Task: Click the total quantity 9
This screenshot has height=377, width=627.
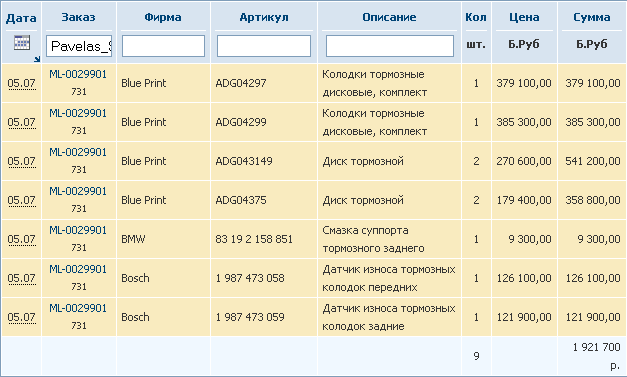Action: 476,356
